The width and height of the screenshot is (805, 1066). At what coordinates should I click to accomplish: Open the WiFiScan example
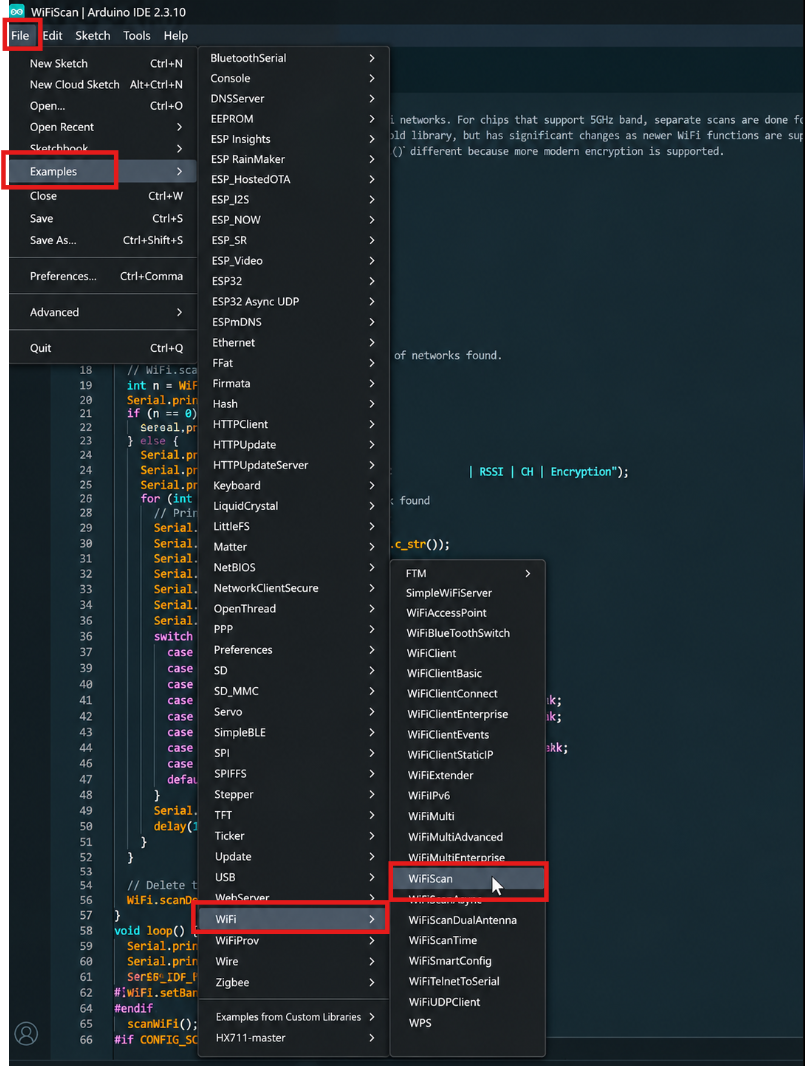[x=468, y=878]
